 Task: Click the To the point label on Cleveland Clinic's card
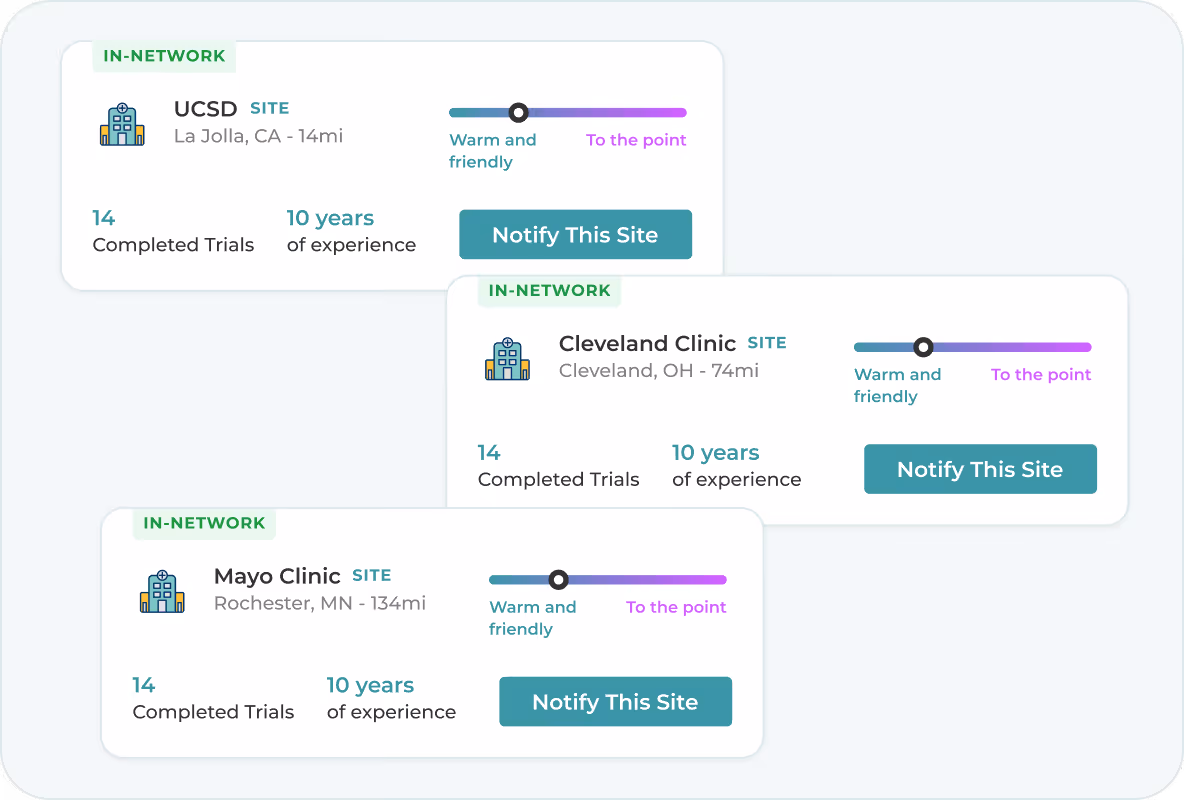[x=1040, y=374]
